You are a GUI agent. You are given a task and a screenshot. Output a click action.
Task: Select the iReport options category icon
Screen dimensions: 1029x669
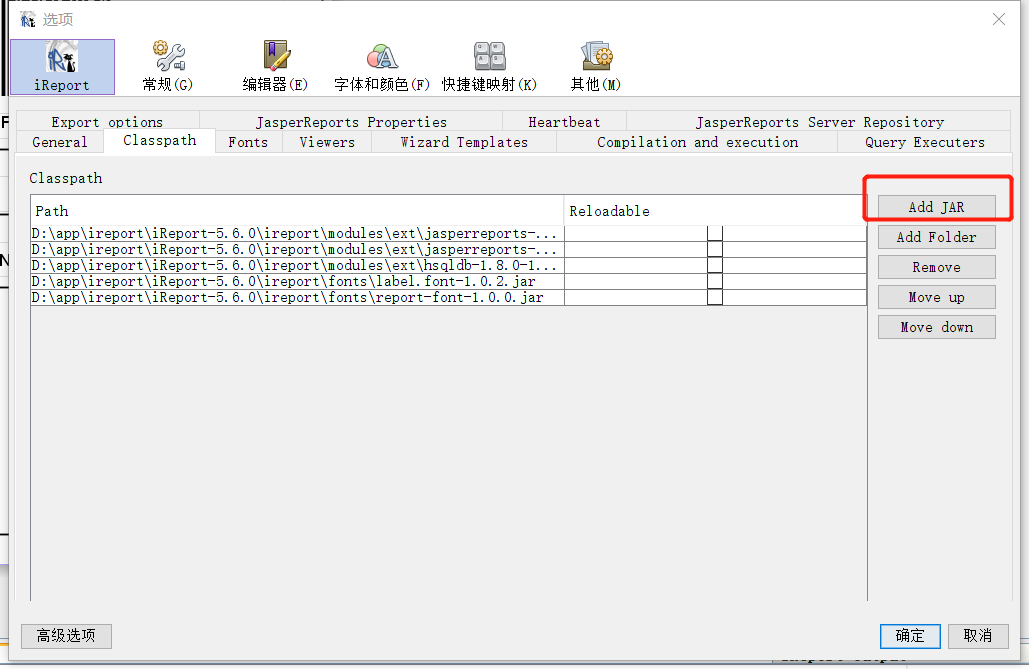click(62, 66)
